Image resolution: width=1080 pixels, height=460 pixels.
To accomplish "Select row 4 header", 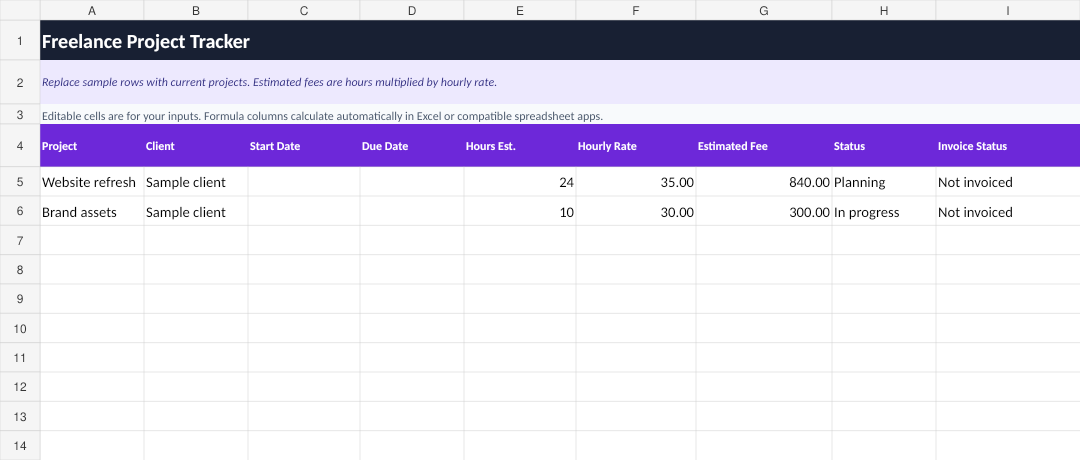I will 20,146.
